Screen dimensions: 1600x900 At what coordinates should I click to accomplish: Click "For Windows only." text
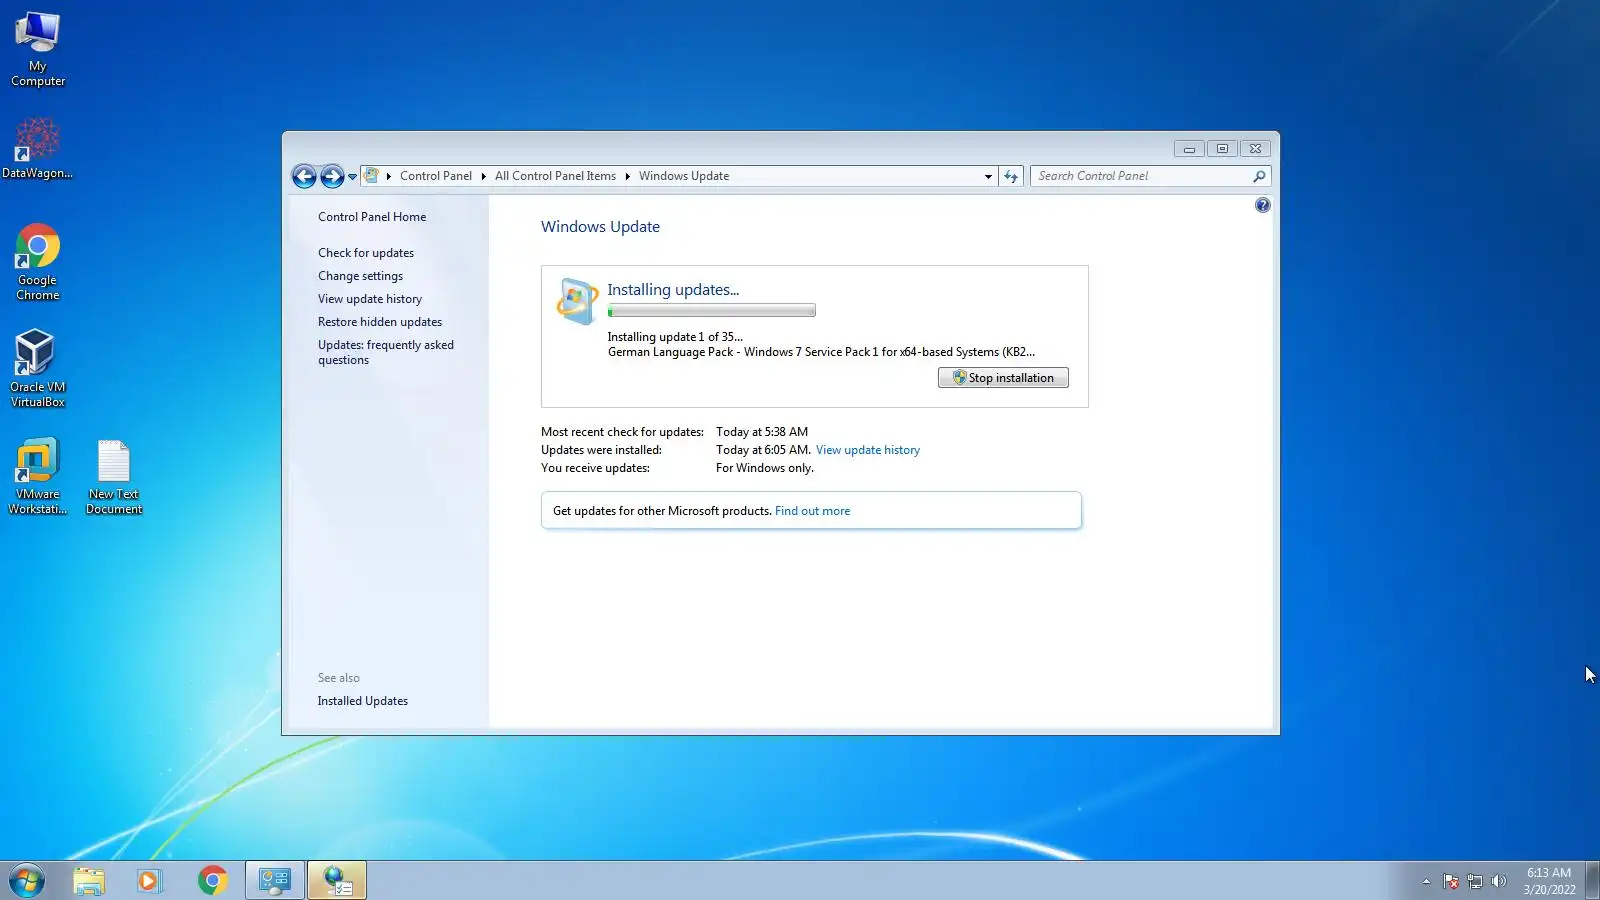coord(765,468)
